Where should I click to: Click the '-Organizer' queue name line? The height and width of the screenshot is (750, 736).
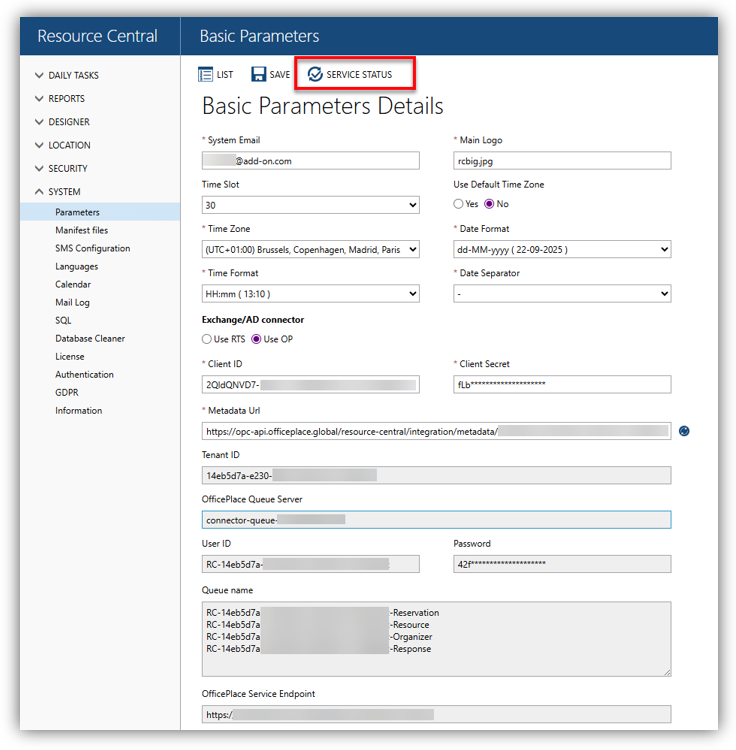click(319, 637)
